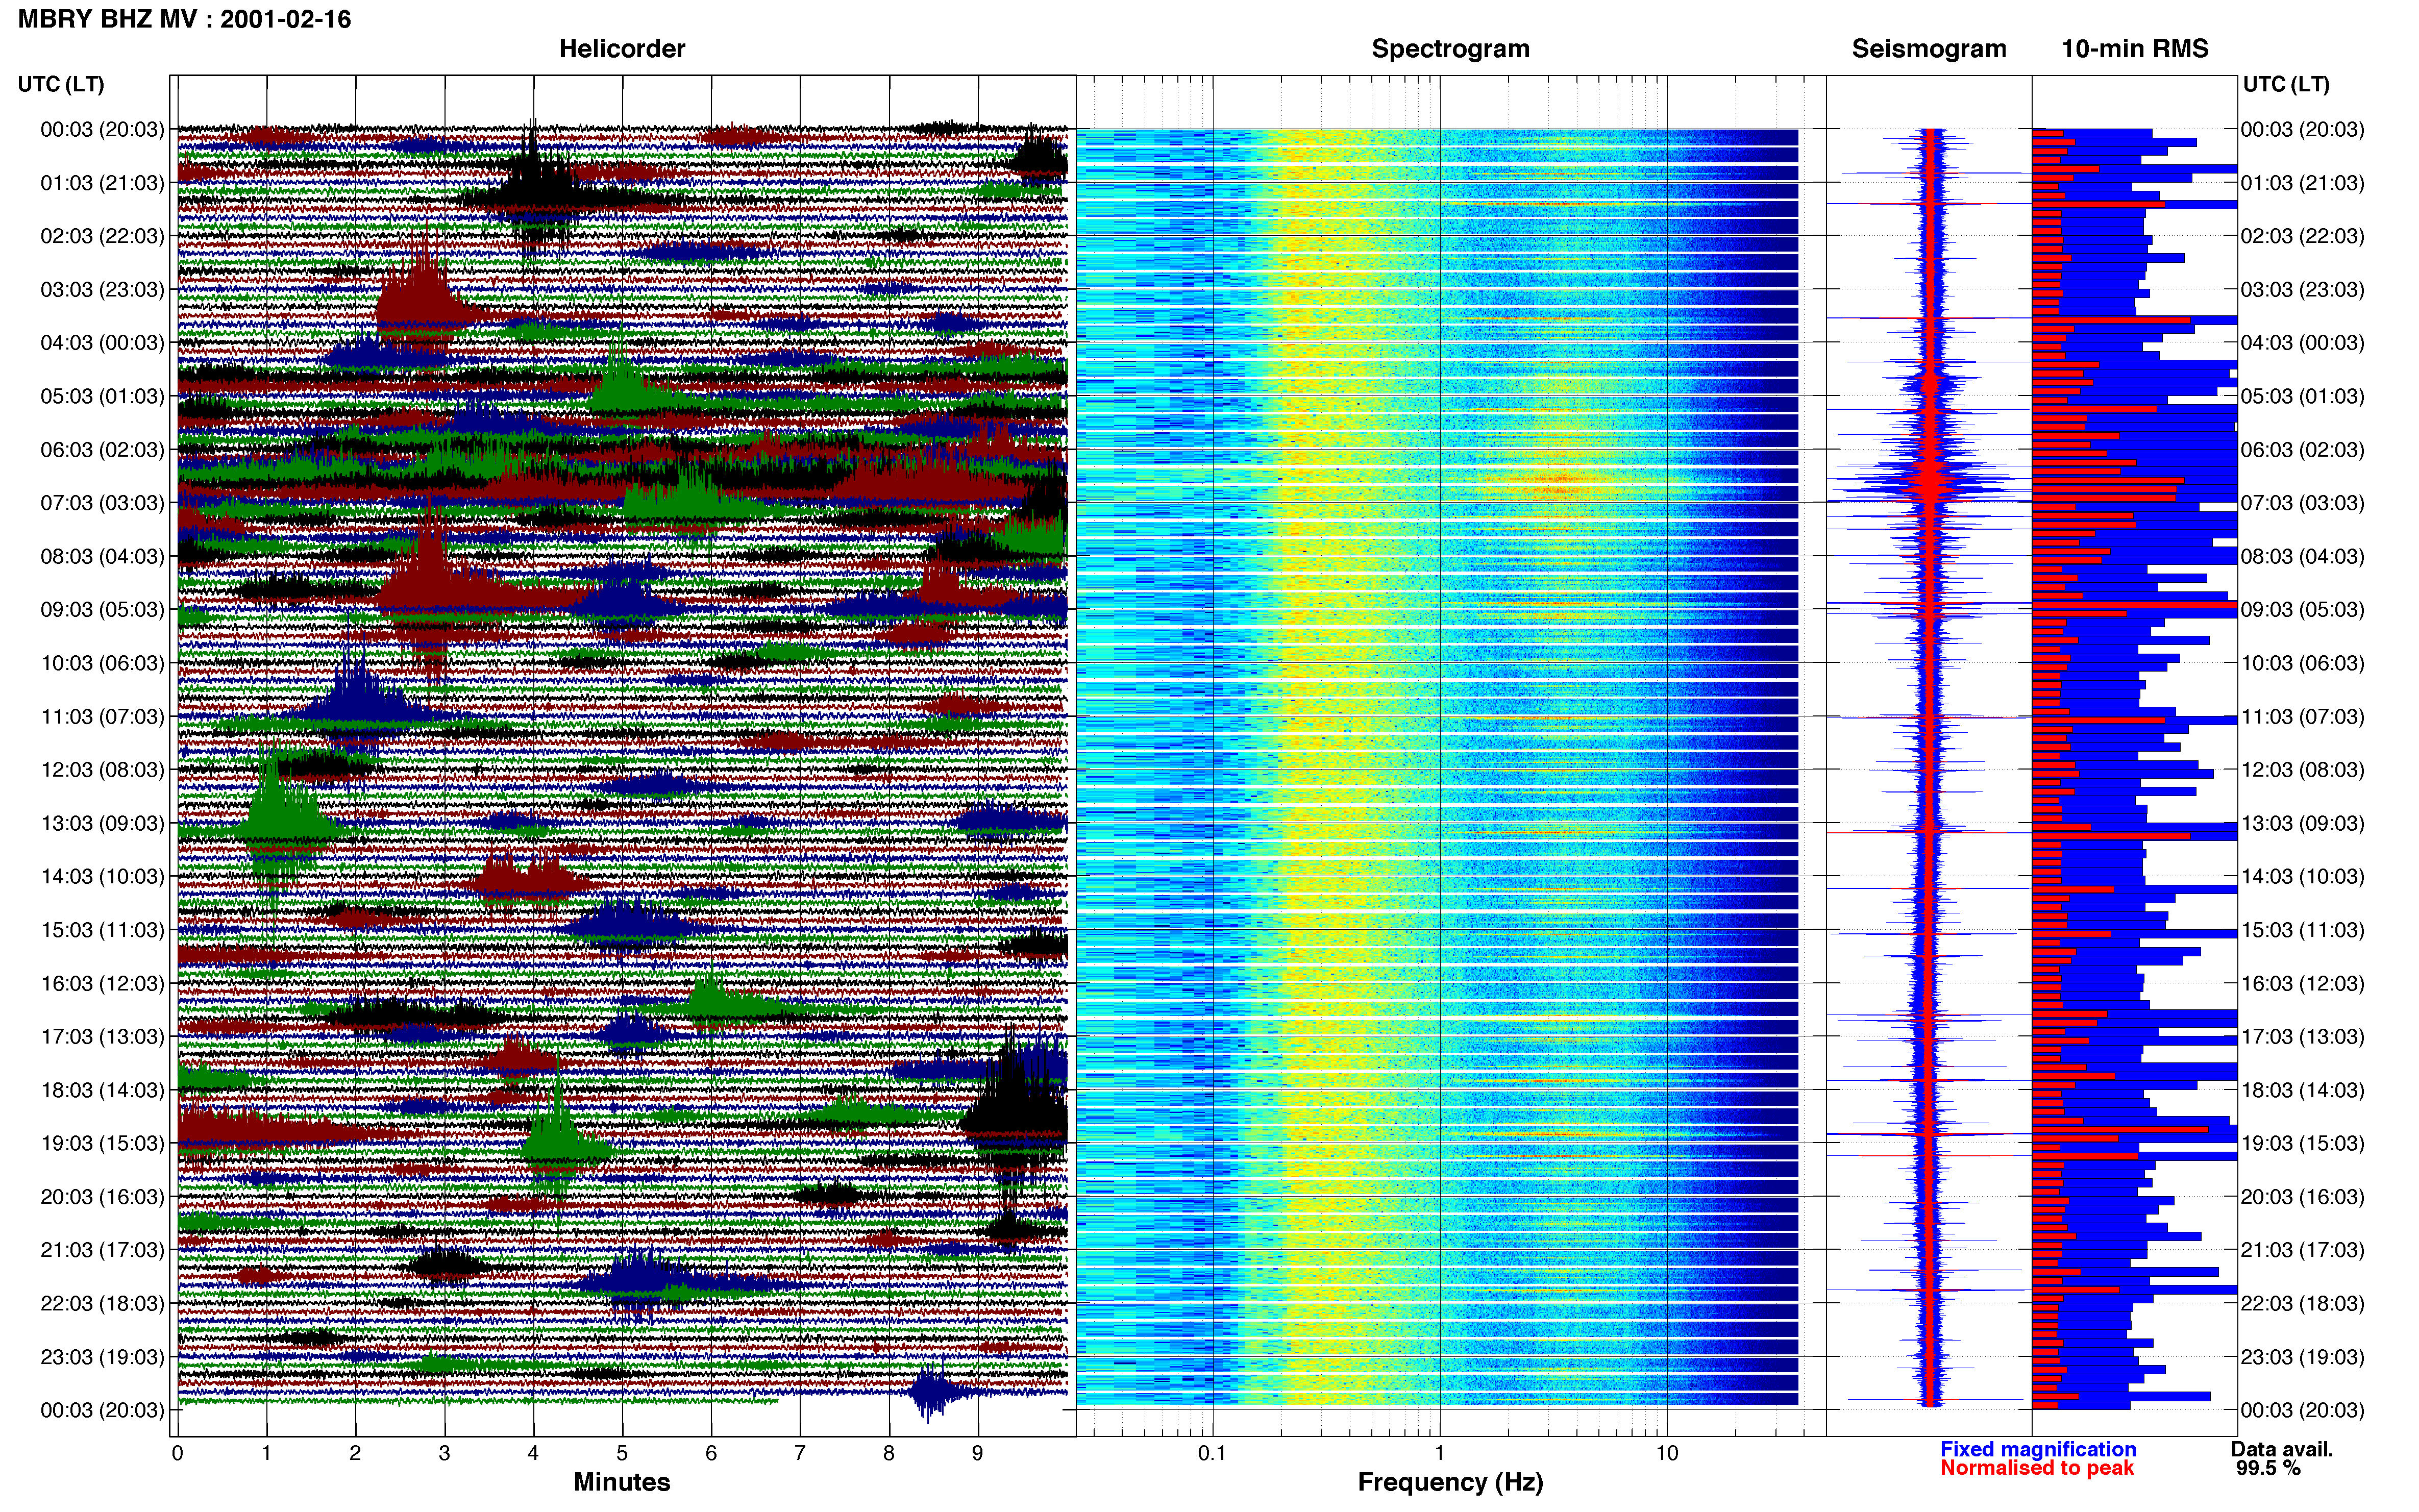Click the left time label '09:03 (05:03)'
This screenshot has width=2419, height=1512.
click(102, 610)
